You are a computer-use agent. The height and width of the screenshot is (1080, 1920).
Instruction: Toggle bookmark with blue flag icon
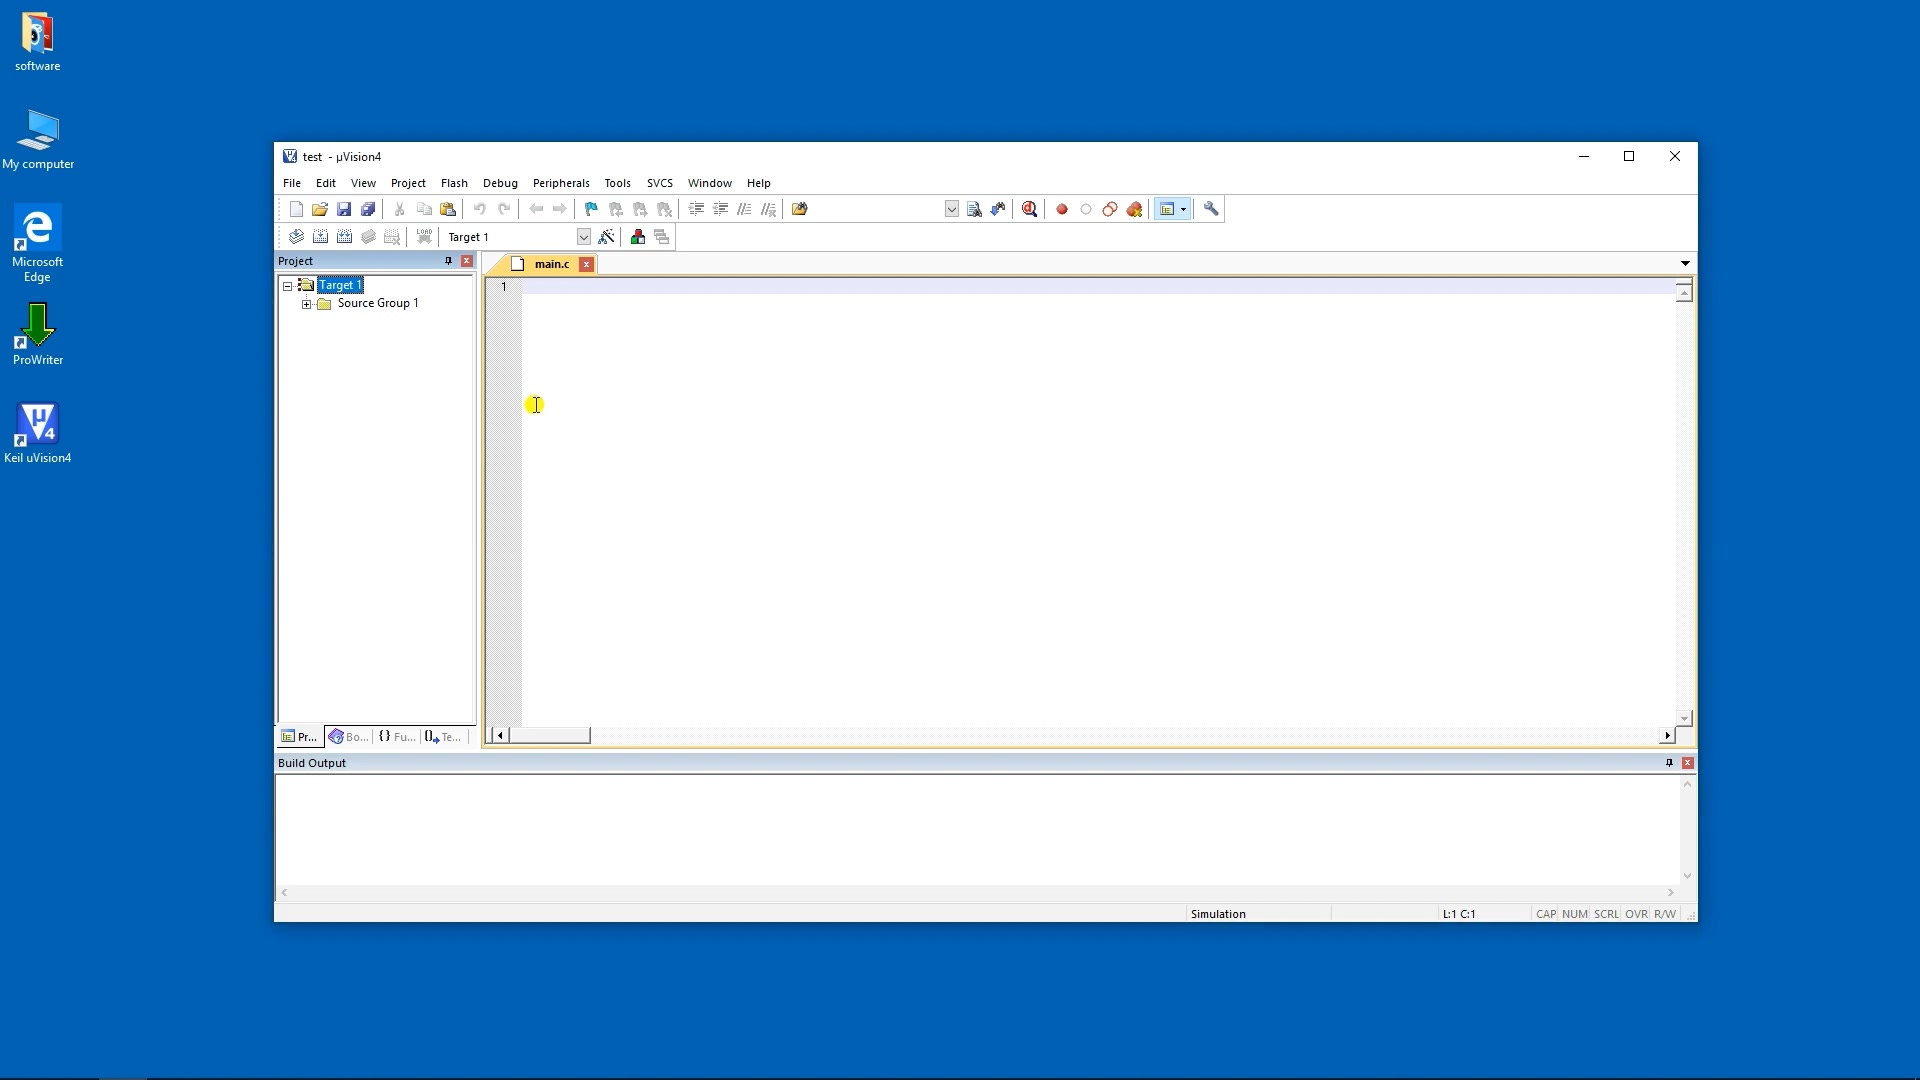click(591, 209)
